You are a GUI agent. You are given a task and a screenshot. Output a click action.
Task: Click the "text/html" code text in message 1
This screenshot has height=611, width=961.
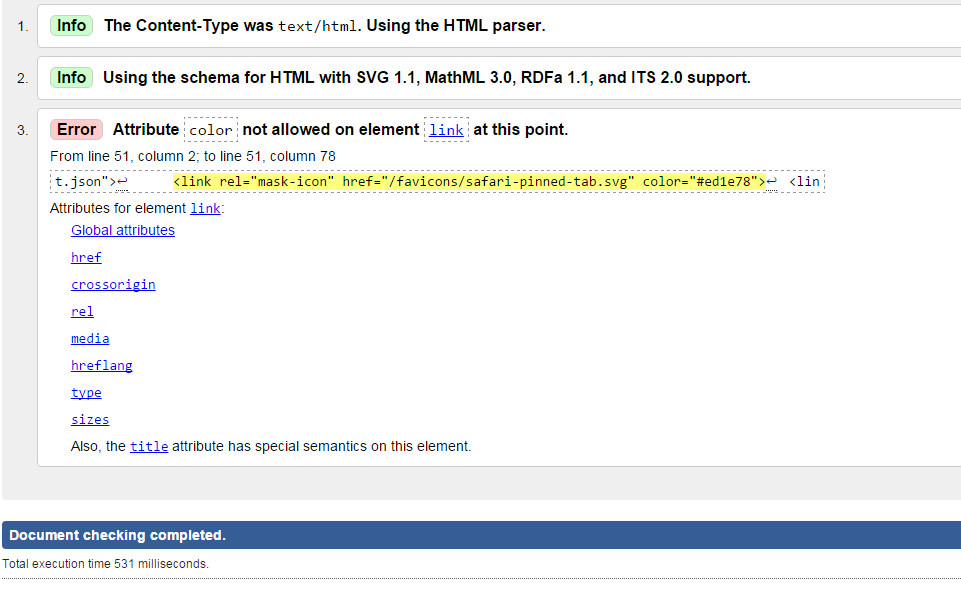point(317,26)
